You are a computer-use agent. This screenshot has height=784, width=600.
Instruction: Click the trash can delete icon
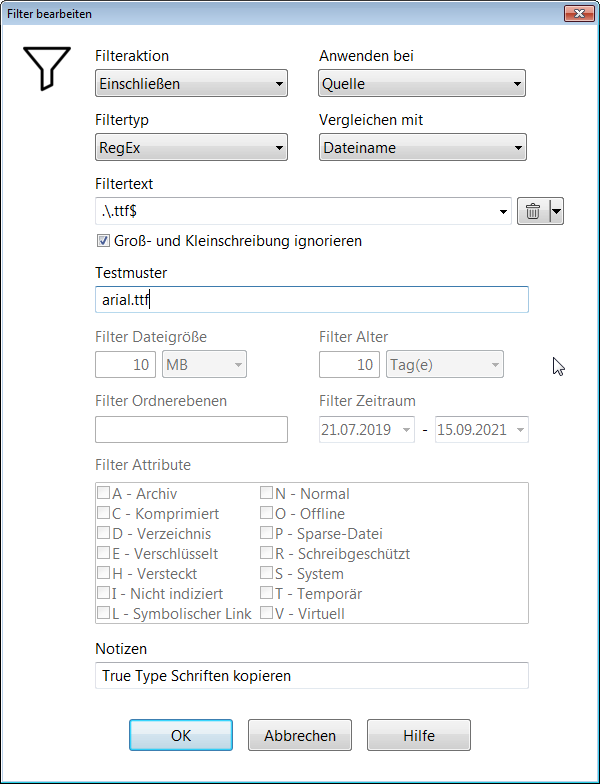533,211
